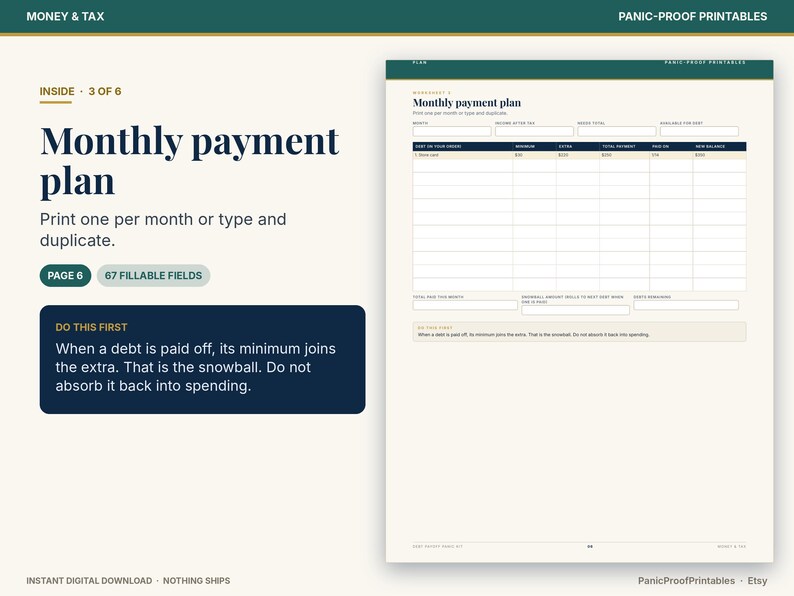Click the snowball tip paragraph in navy box
794x596 pixels.
click(x=195, y=367)
